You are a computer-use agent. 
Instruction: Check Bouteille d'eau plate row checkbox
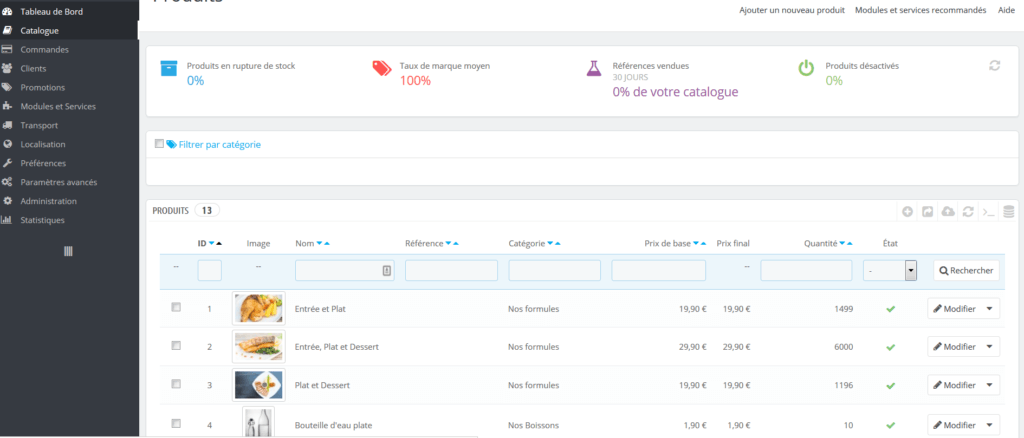tap(176, 424)
